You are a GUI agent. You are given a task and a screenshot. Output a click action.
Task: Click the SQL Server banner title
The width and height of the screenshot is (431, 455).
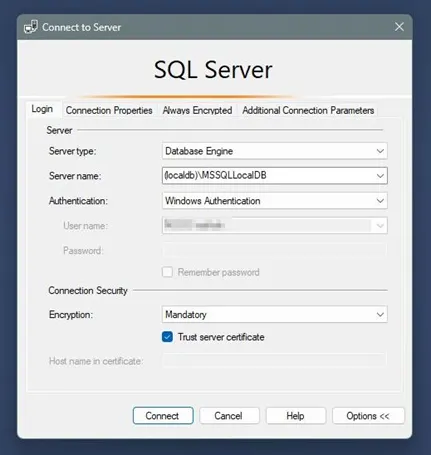(213, 70)
